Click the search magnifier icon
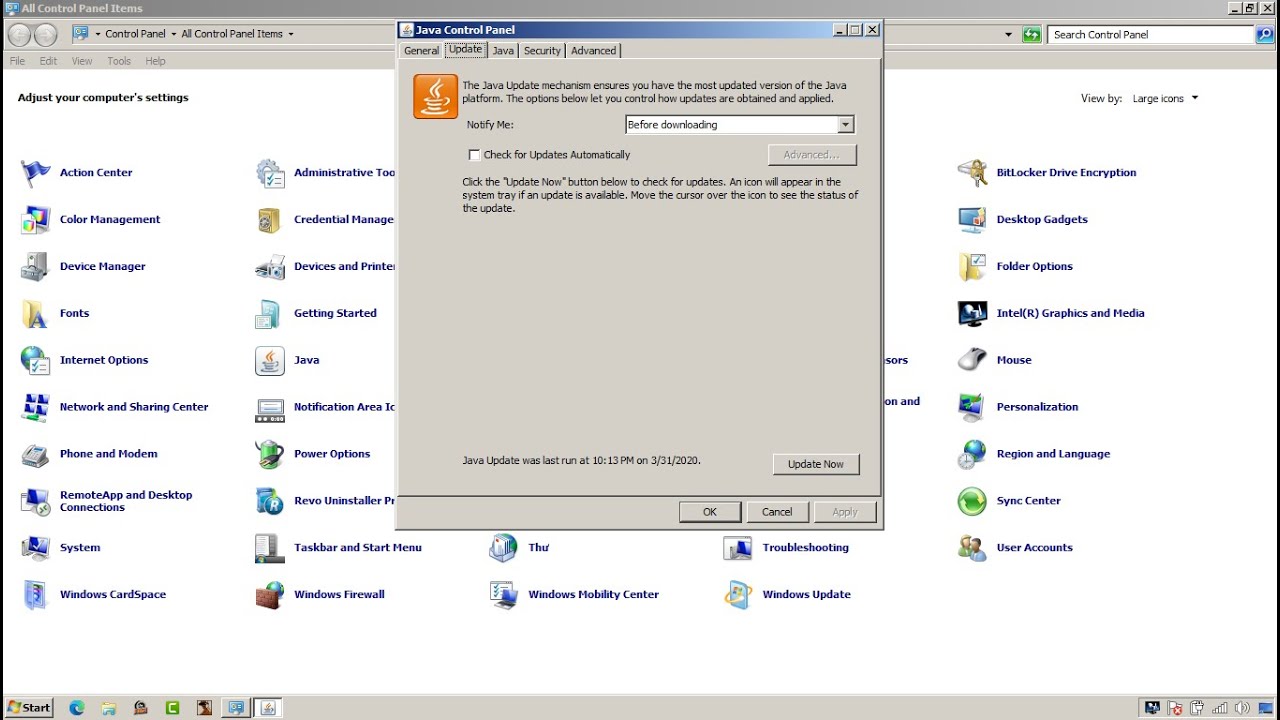The height and width of the screenshot is (720, 1280). (x=1264, y=35)
